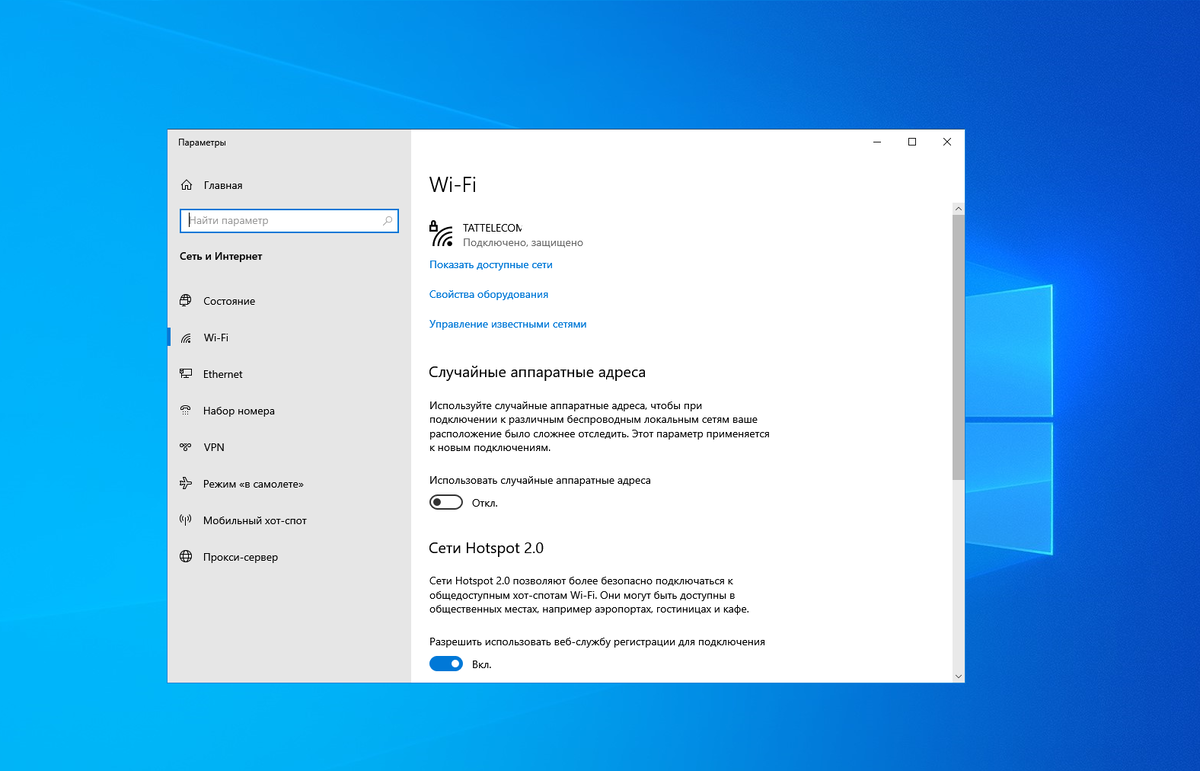Open Управление известными сетями link
The height and width of the screenshot is (771, 1200).
(508, 324)
